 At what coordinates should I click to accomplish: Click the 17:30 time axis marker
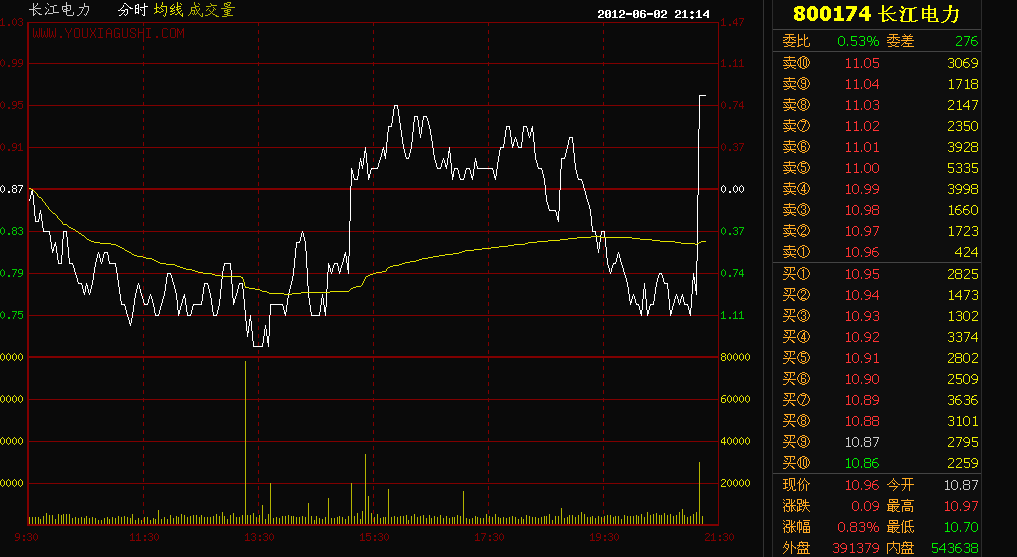click(489, 537)
